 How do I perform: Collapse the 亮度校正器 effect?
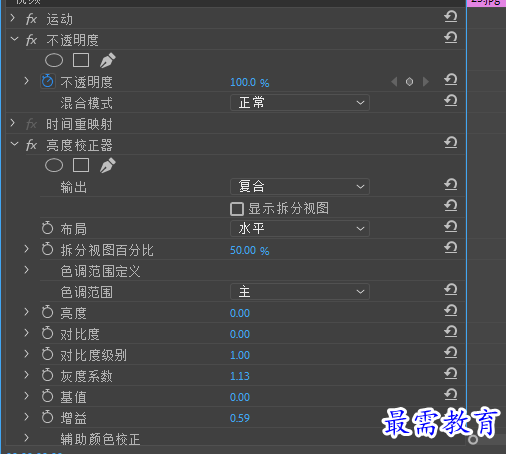[14, 144]
